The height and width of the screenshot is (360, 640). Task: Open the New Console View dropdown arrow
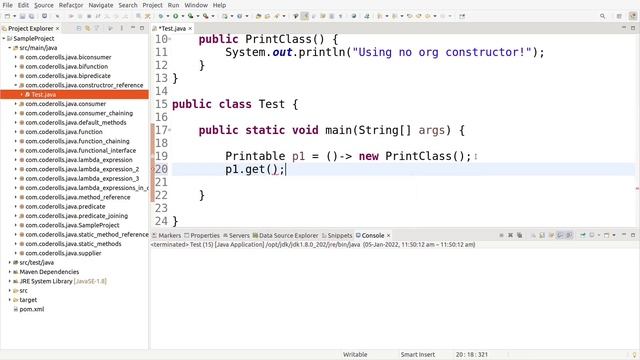(614, 235)
